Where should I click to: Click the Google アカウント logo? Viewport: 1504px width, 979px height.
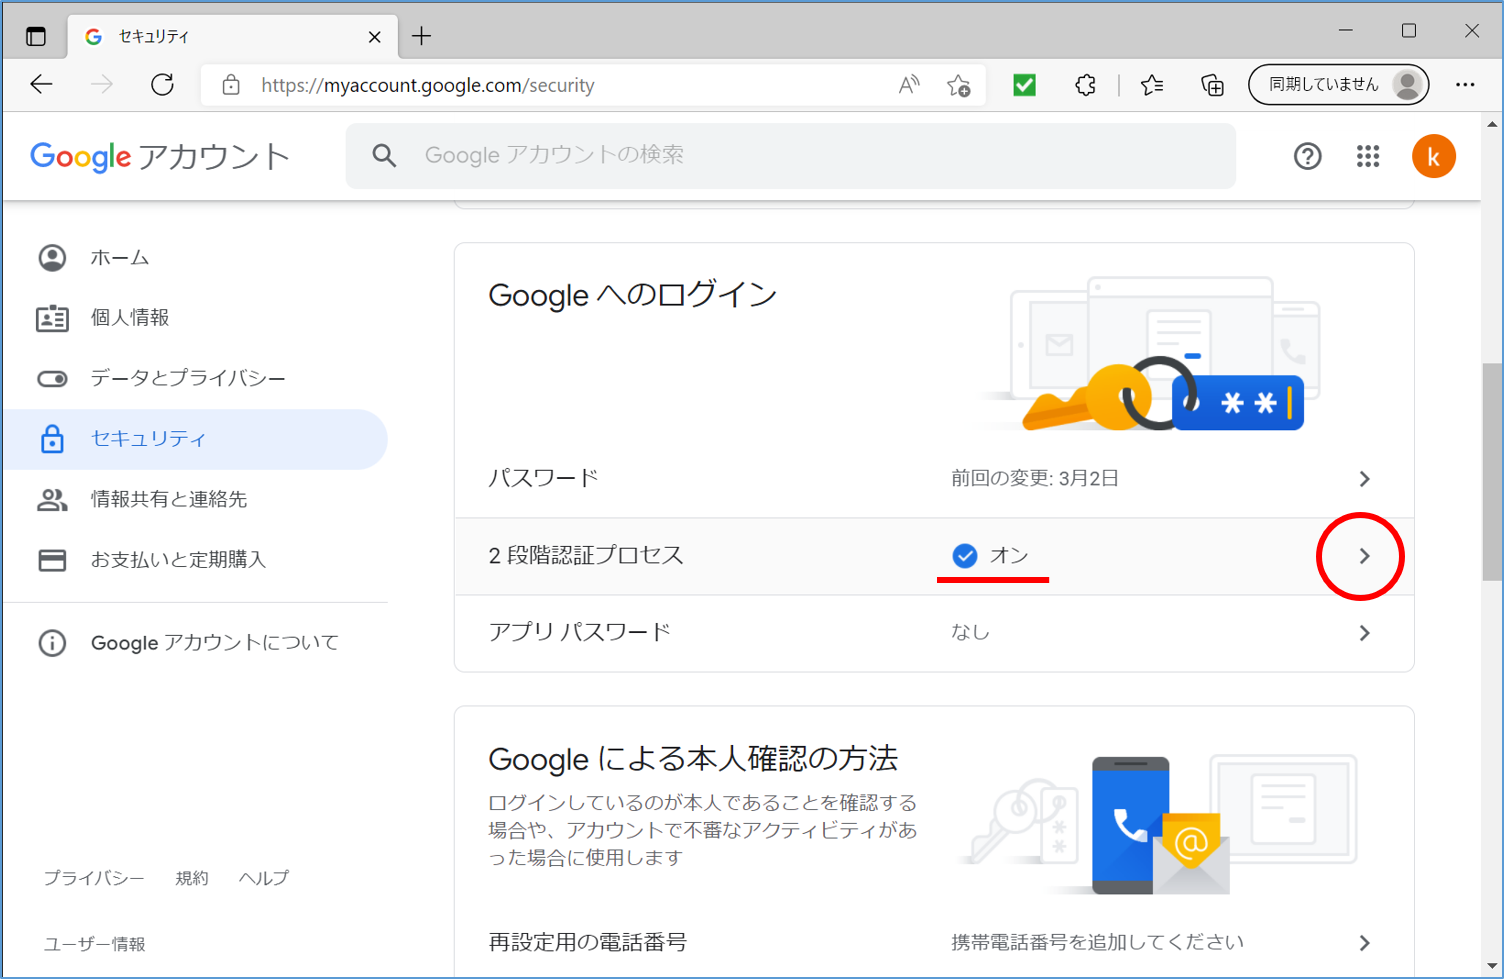click(x=160, y=156)
